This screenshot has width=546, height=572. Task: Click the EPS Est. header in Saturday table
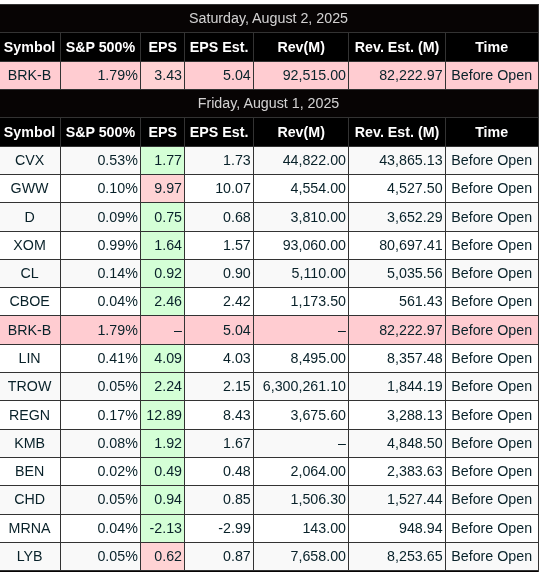219,47
